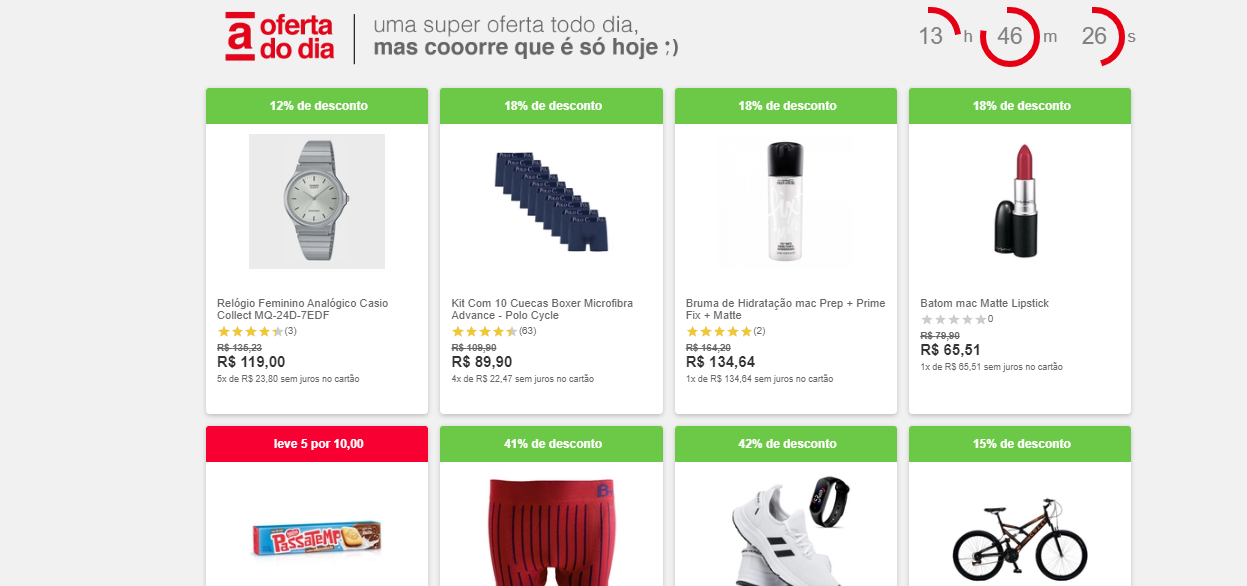Open the MAC Prep + Prime bottle image
1247x586 pixels.
pyautogui.click(x=785, y=201)
